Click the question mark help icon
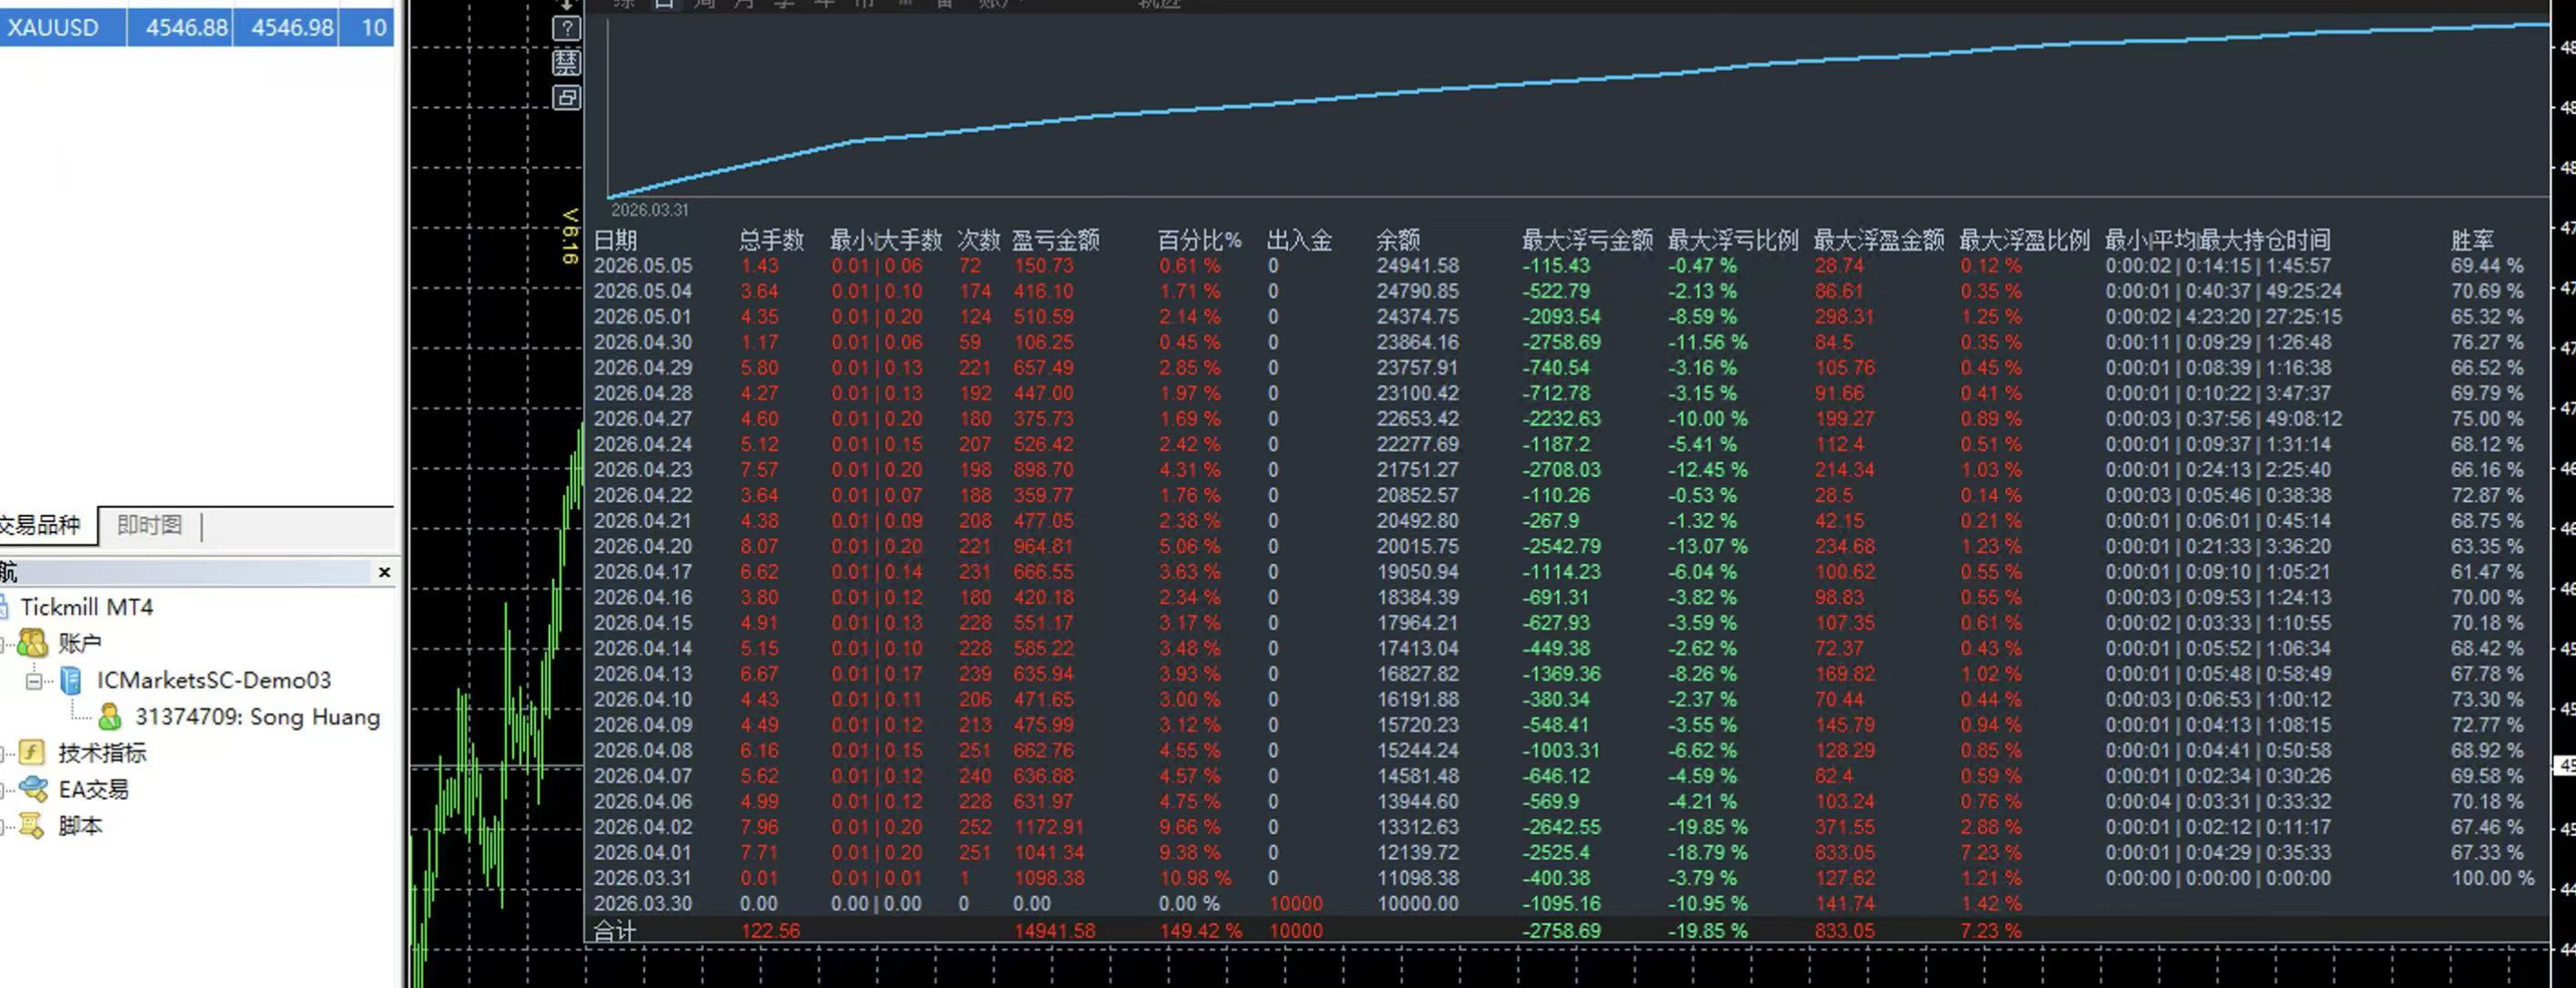 (567, 28)
